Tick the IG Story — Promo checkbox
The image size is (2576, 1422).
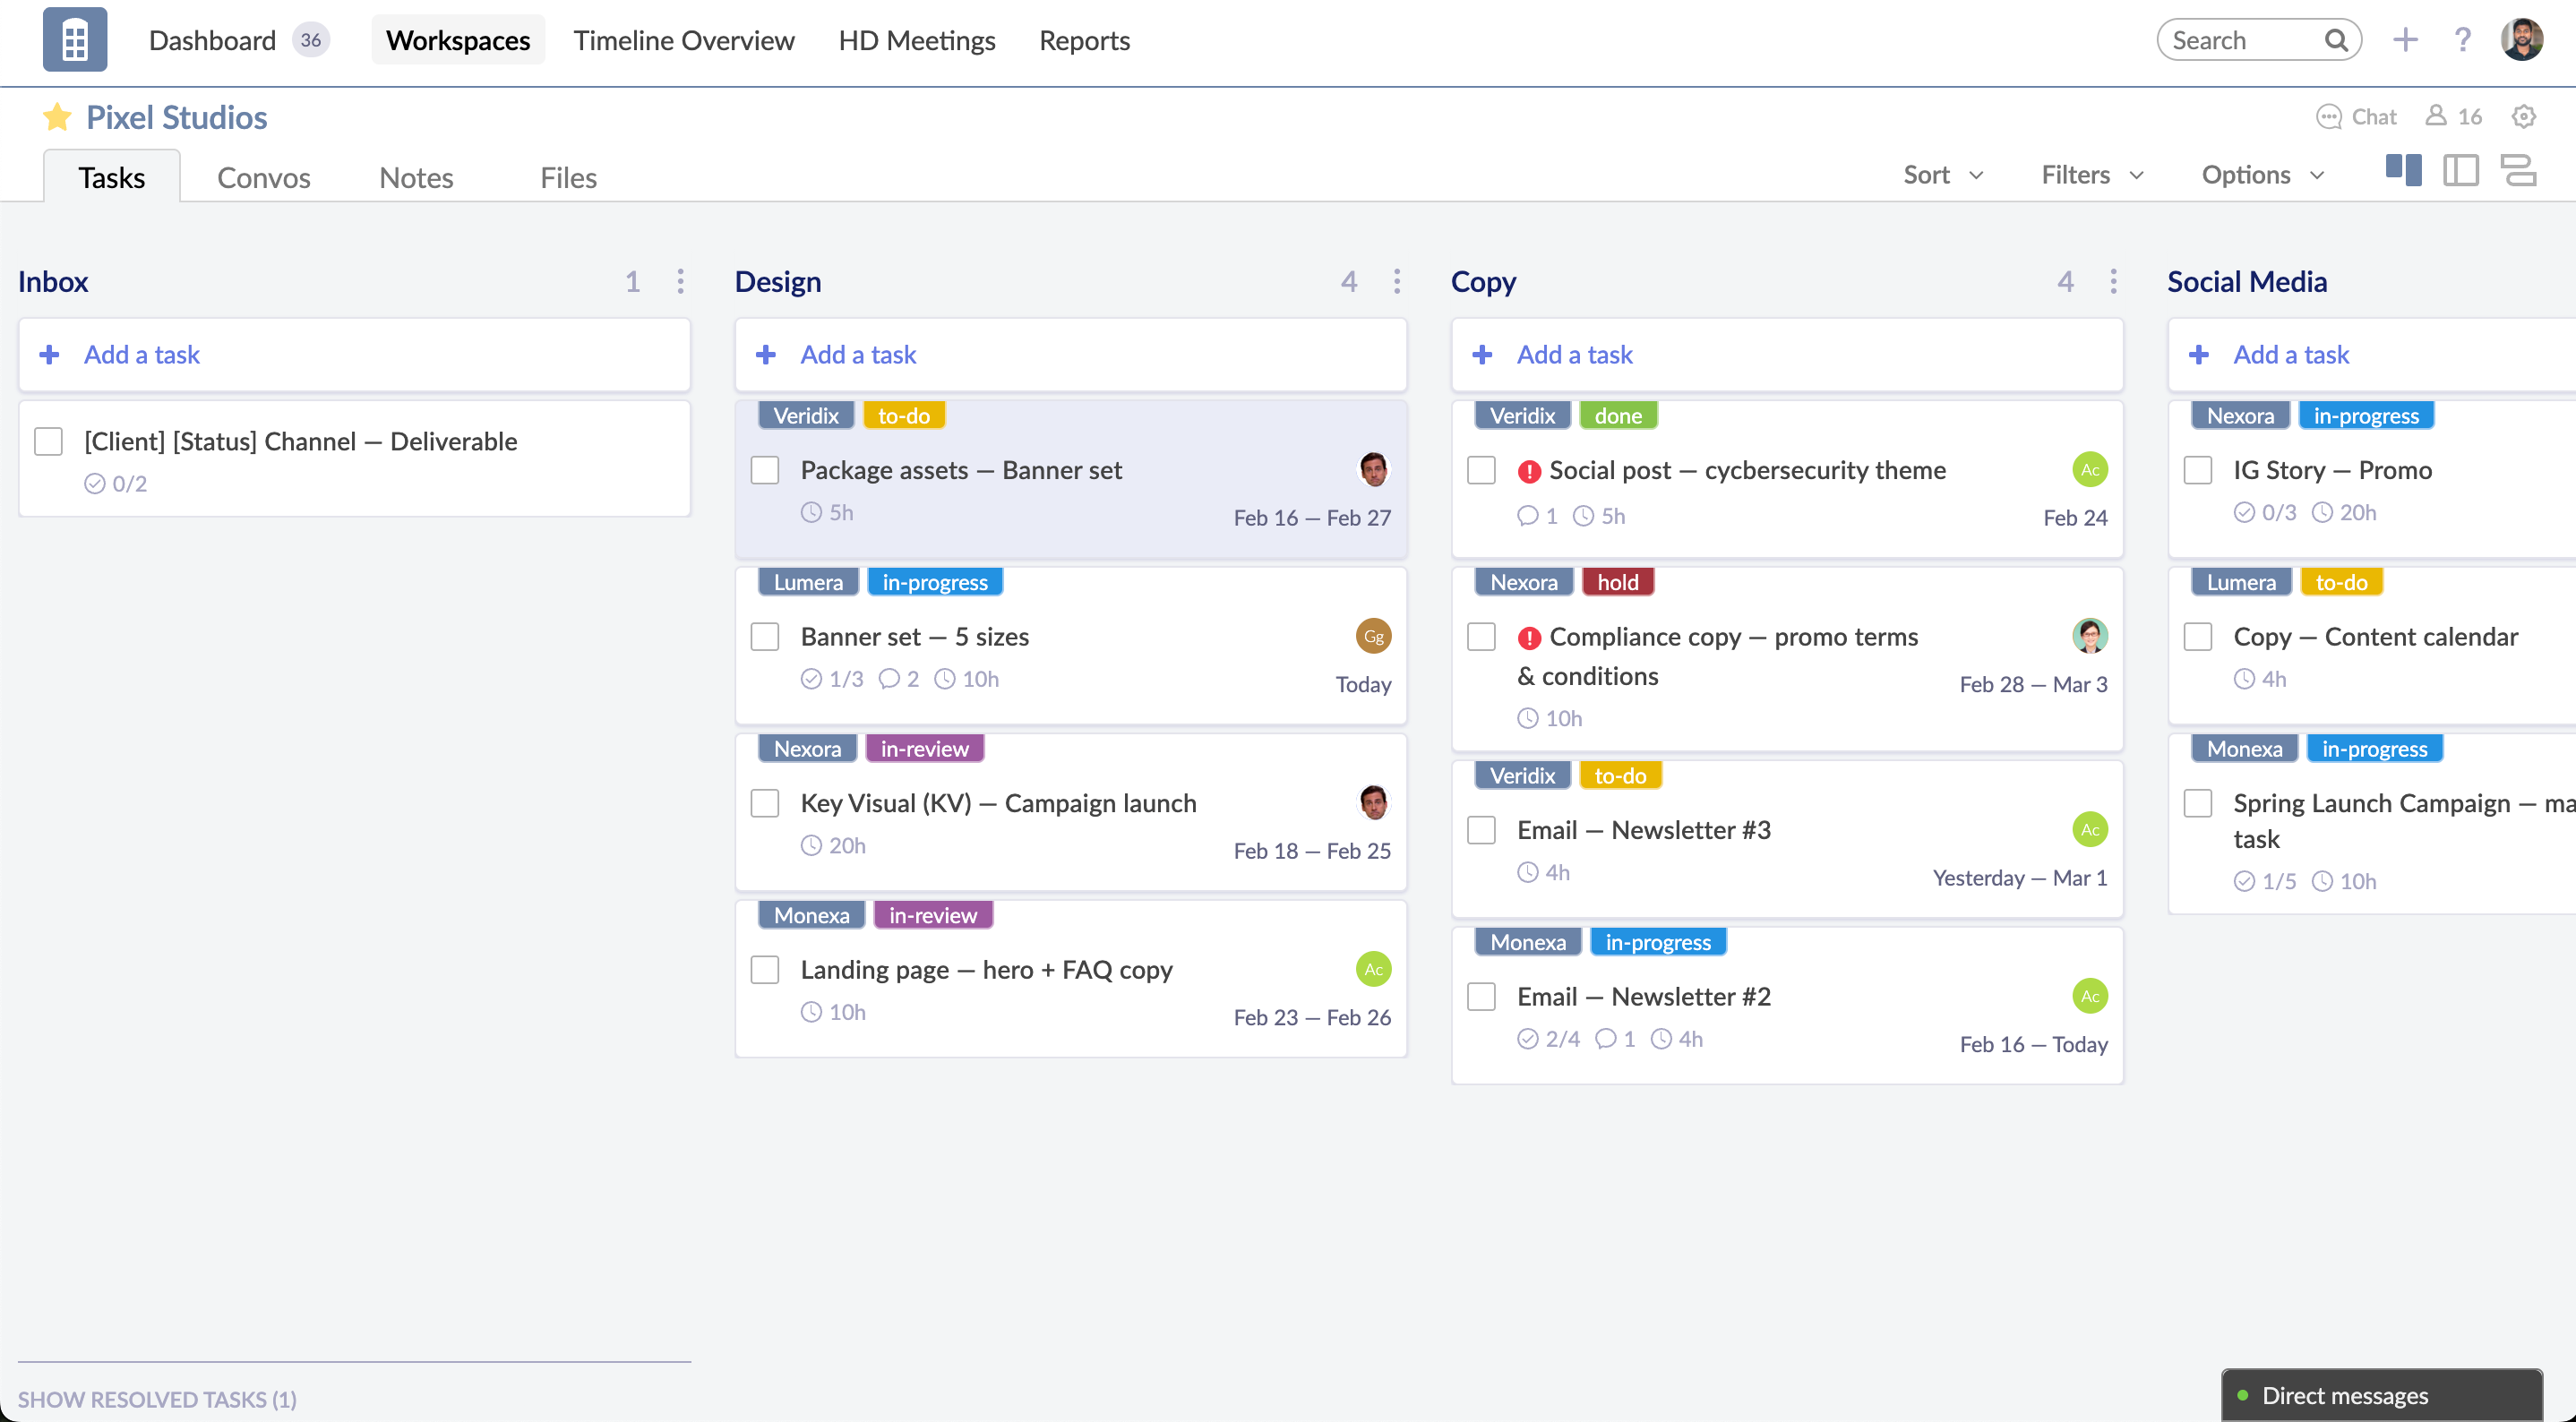coord(2197,470)
